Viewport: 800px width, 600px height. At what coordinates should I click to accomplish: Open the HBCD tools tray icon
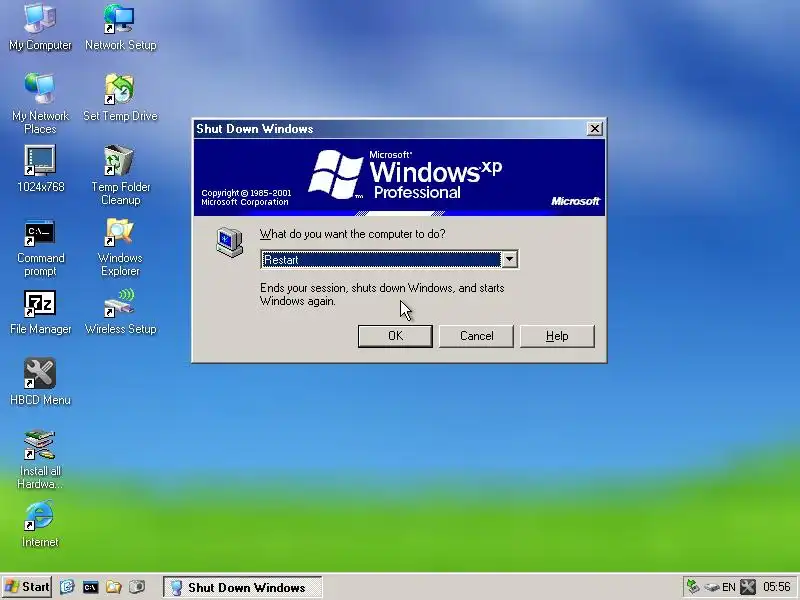(x=748, y=587)
